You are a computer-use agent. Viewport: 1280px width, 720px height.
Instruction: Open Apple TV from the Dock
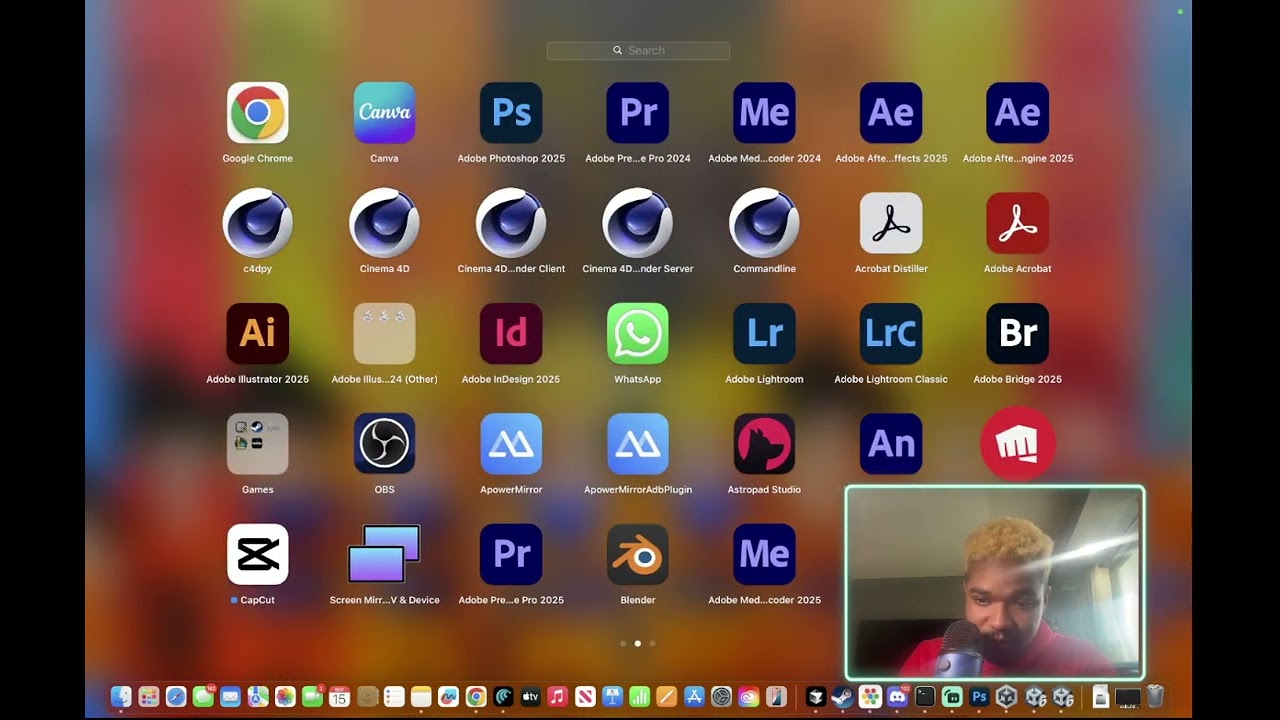click(x=530, y=696)
